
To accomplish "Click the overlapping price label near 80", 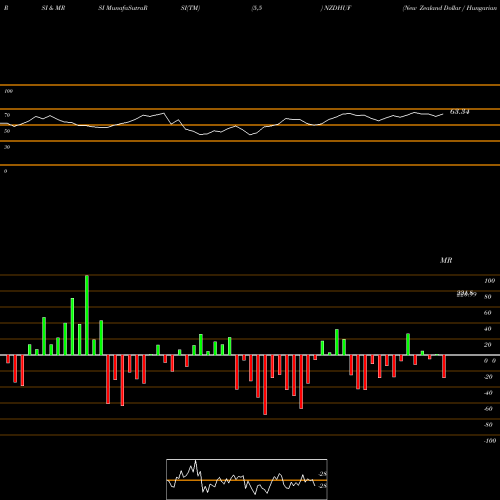I will [466, 294].
